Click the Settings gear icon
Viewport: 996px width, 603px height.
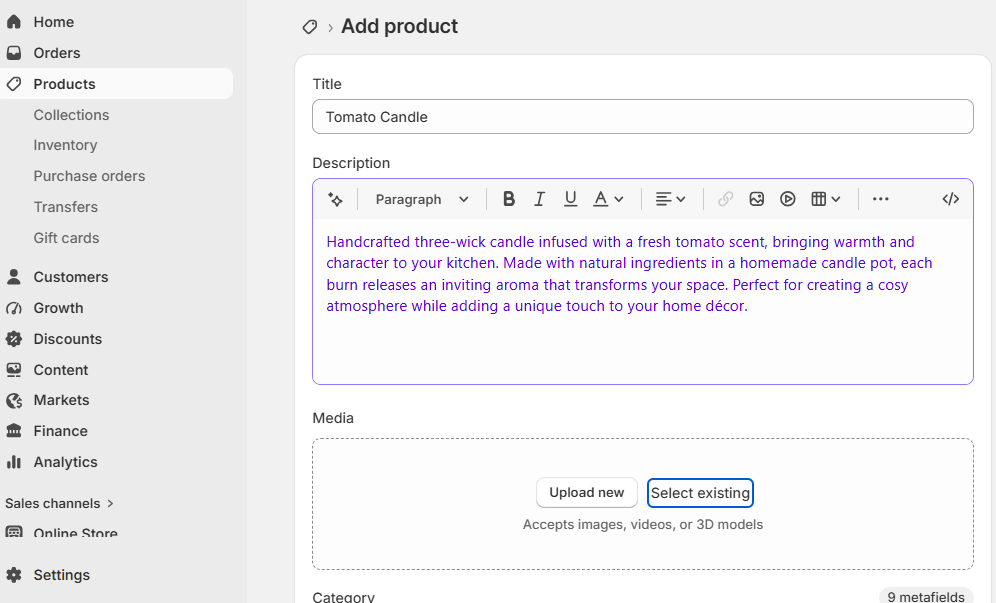tap(14, 575)
